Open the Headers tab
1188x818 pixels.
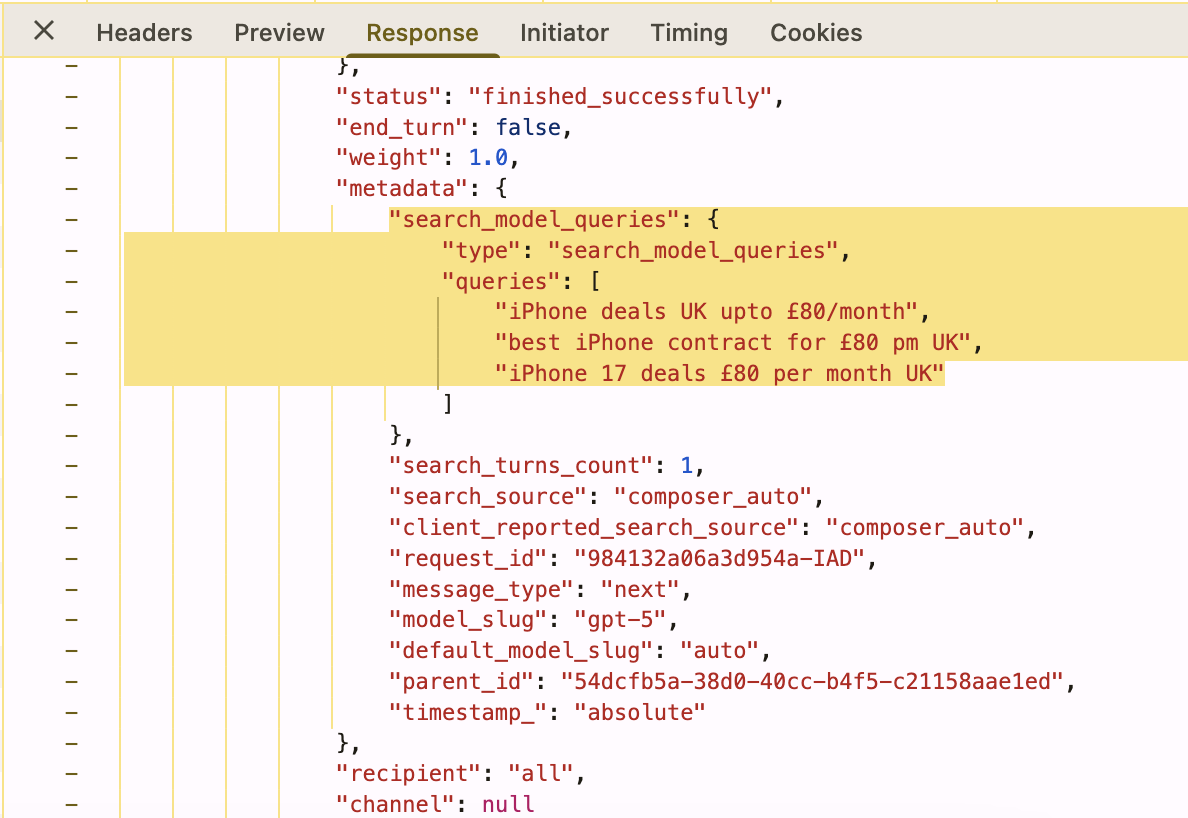tap(144, 33)
